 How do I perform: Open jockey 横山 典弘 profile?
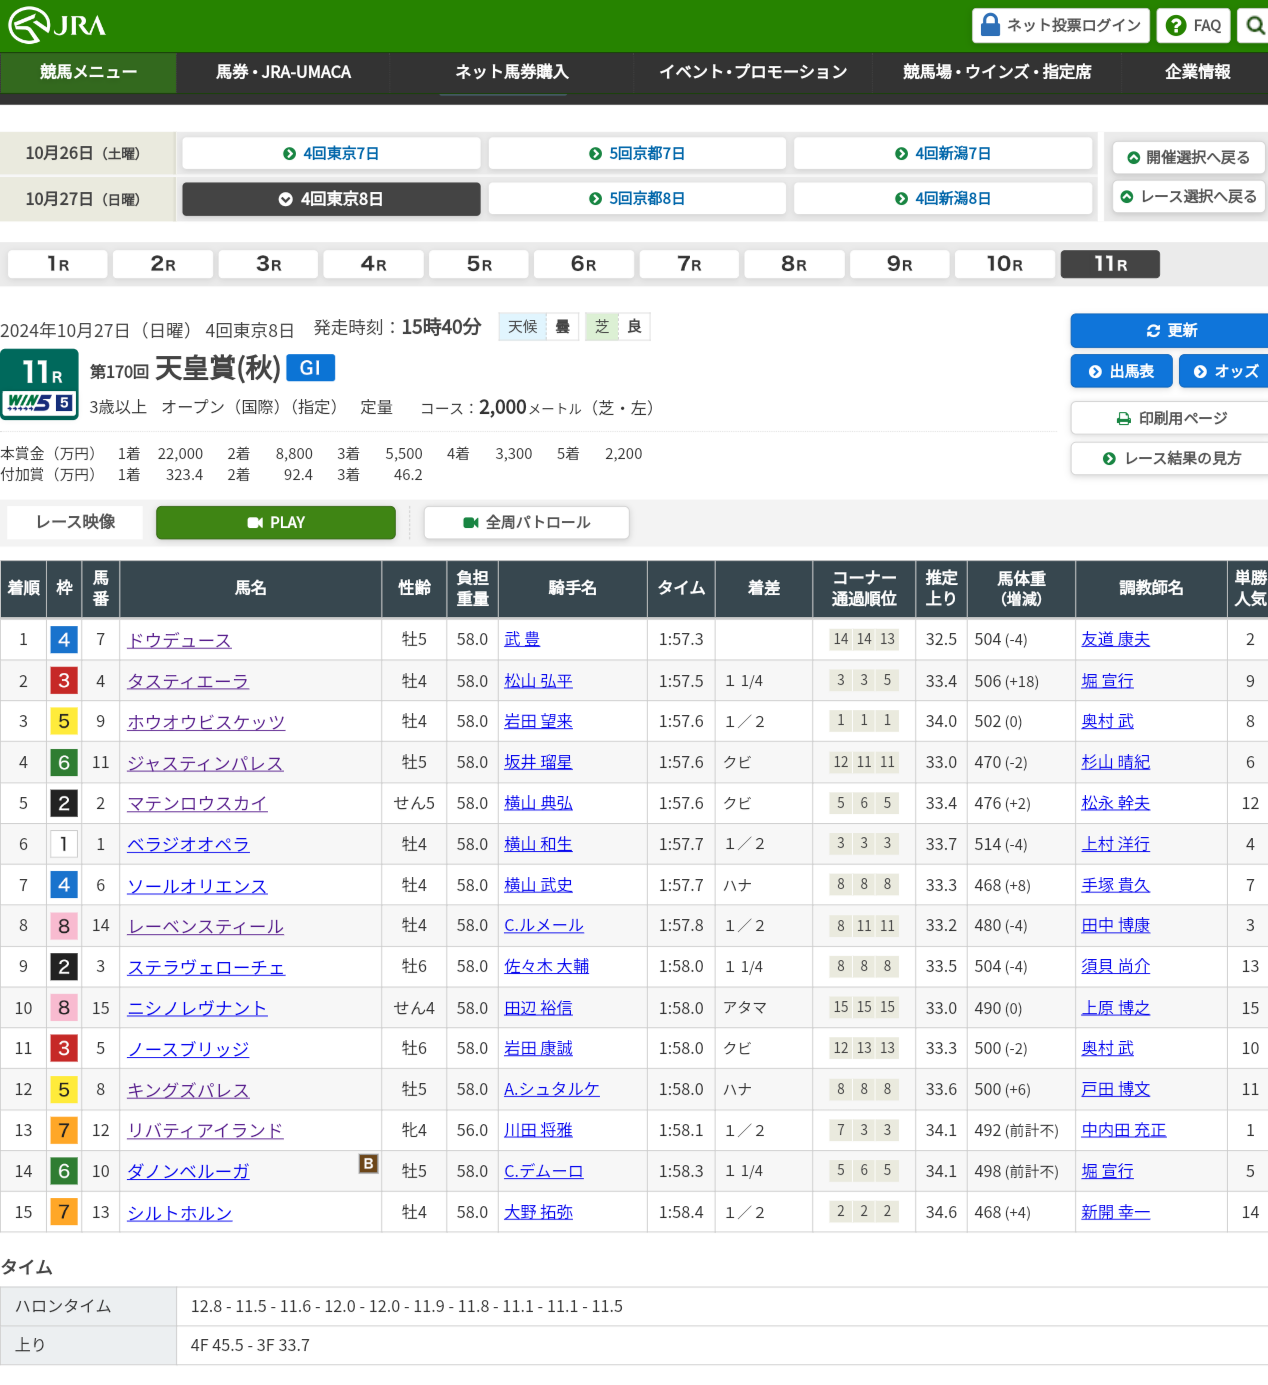click(x=538, y=803)
